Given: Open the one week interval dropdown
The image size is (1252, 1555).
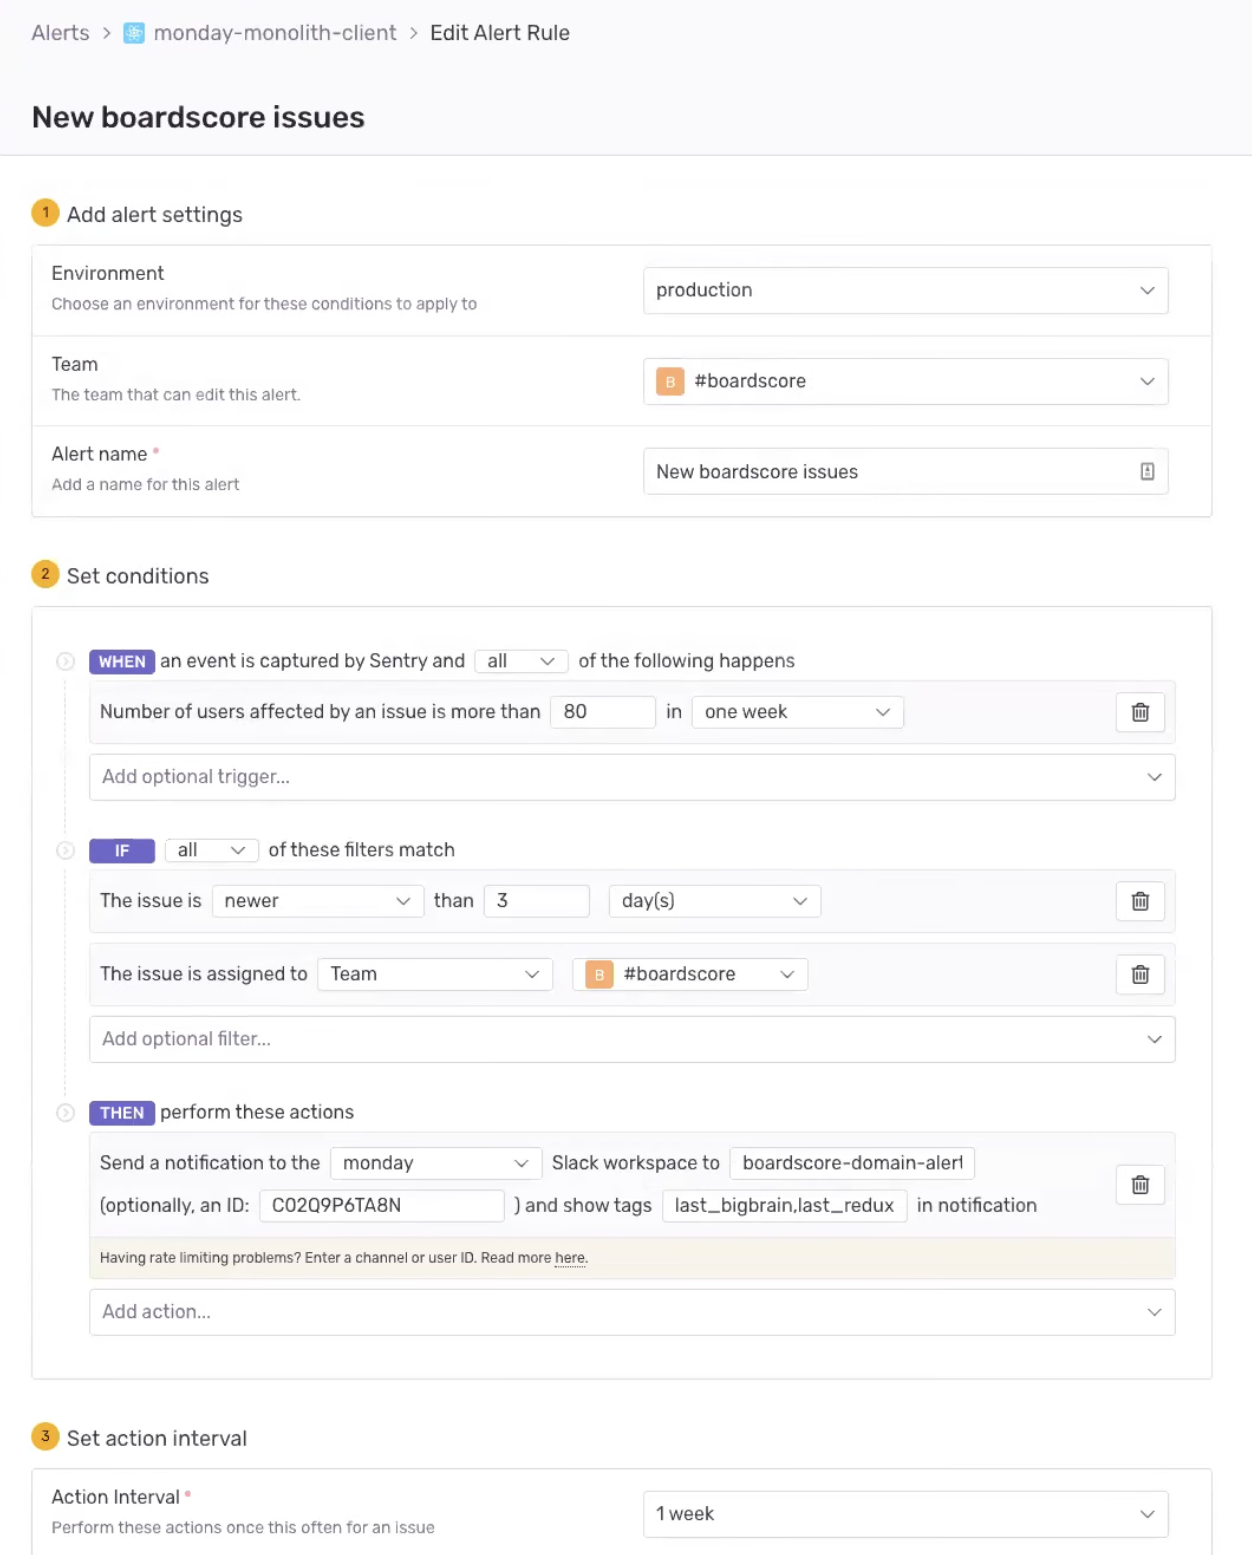Looking at the screenshot, I should (797, 712).
